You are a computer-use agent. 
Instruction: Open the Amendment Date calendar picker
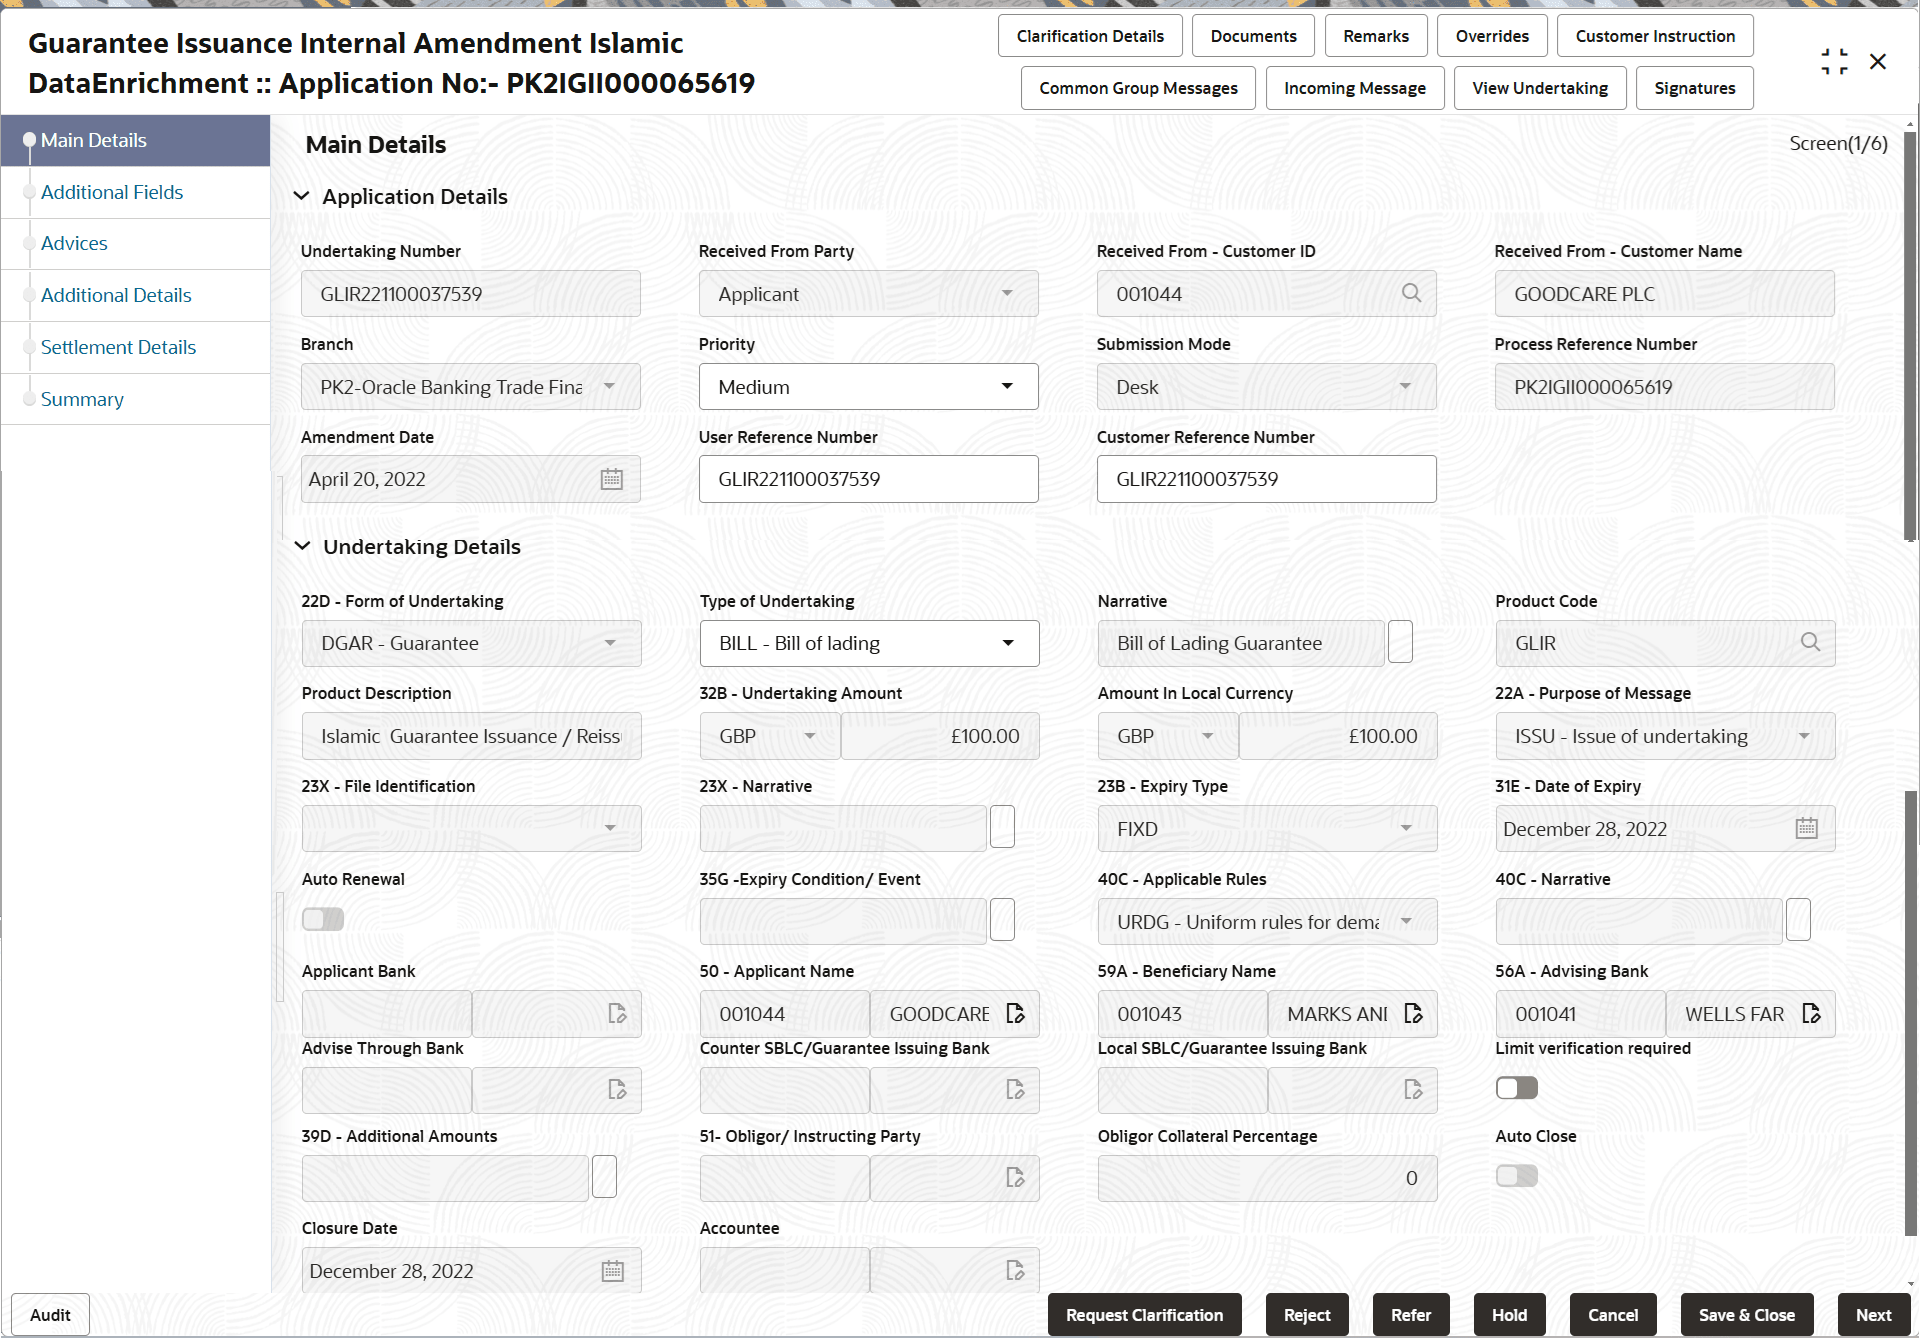(x=611, y=479)
